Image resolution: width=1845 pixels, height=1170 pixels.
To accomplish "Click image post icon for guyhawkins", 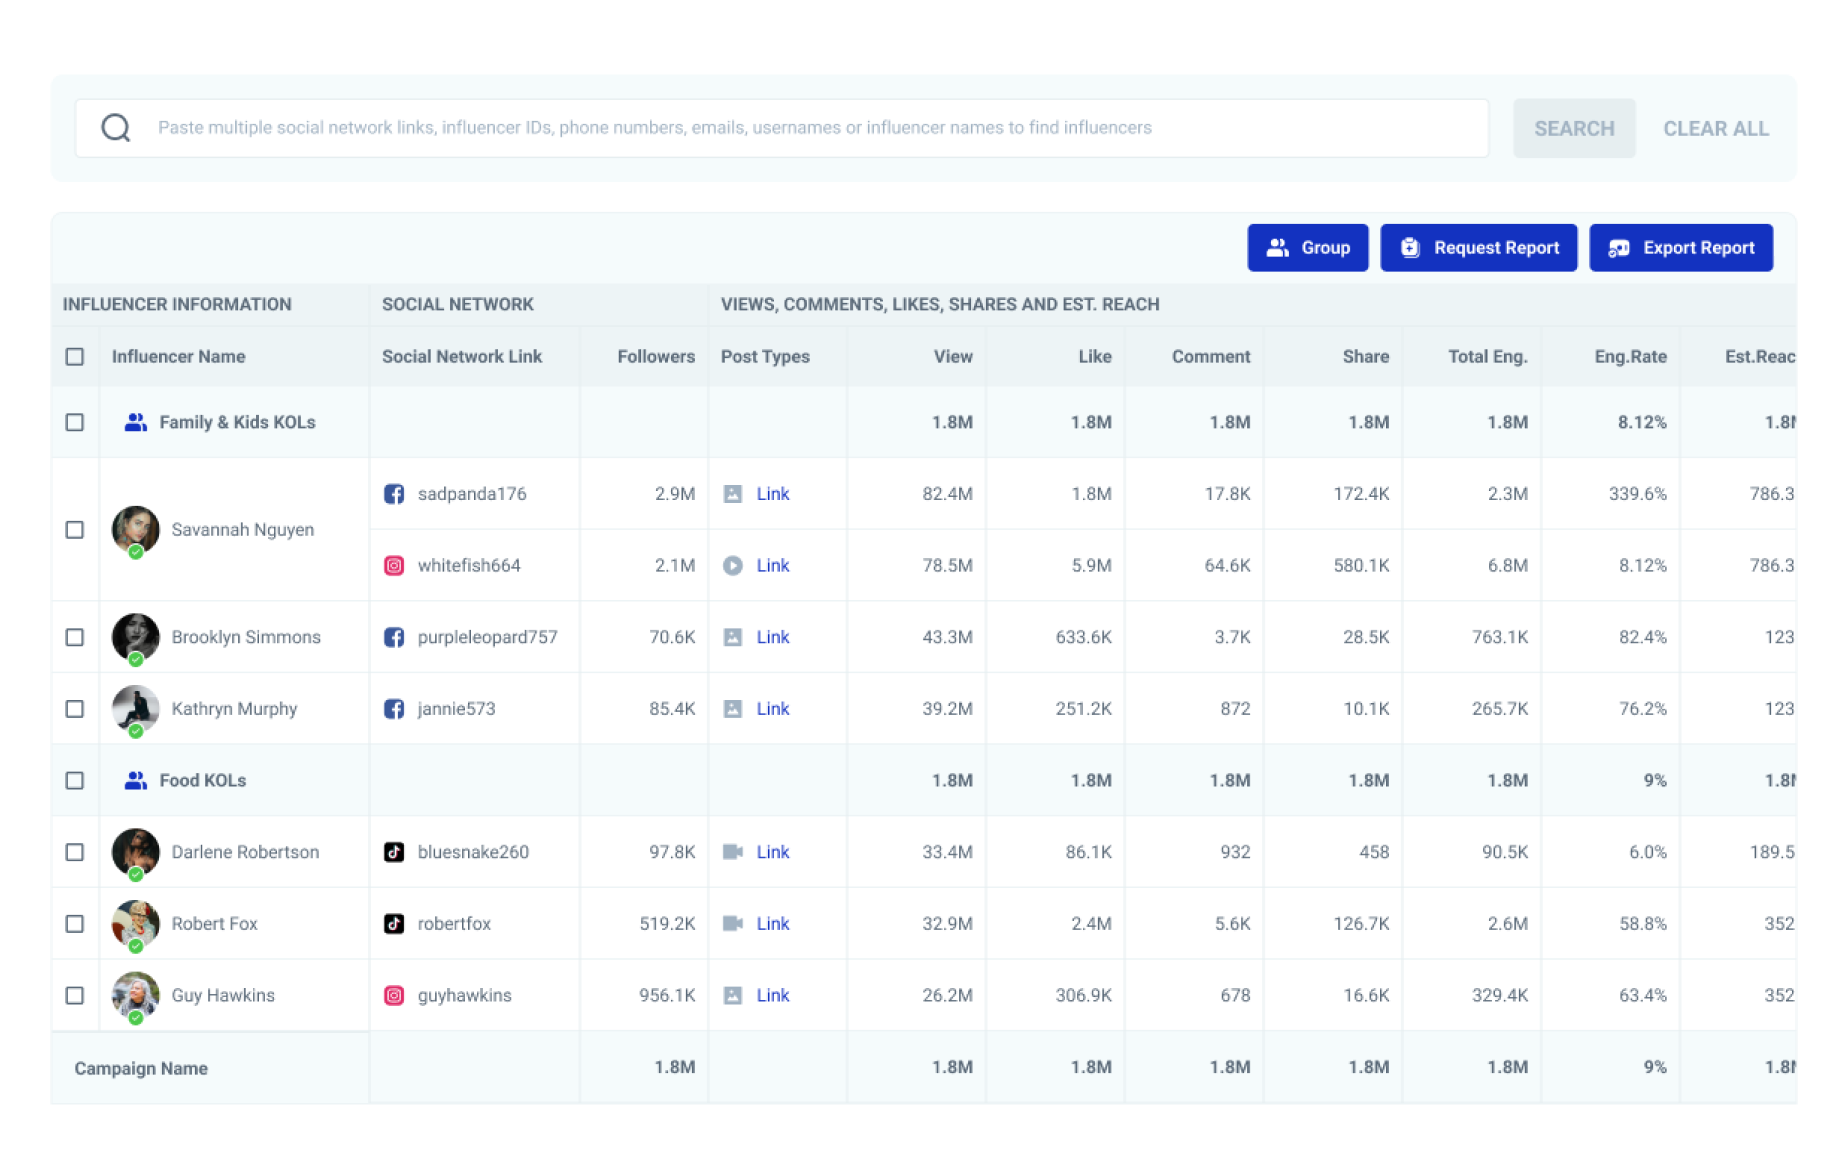I will point(733,996).
